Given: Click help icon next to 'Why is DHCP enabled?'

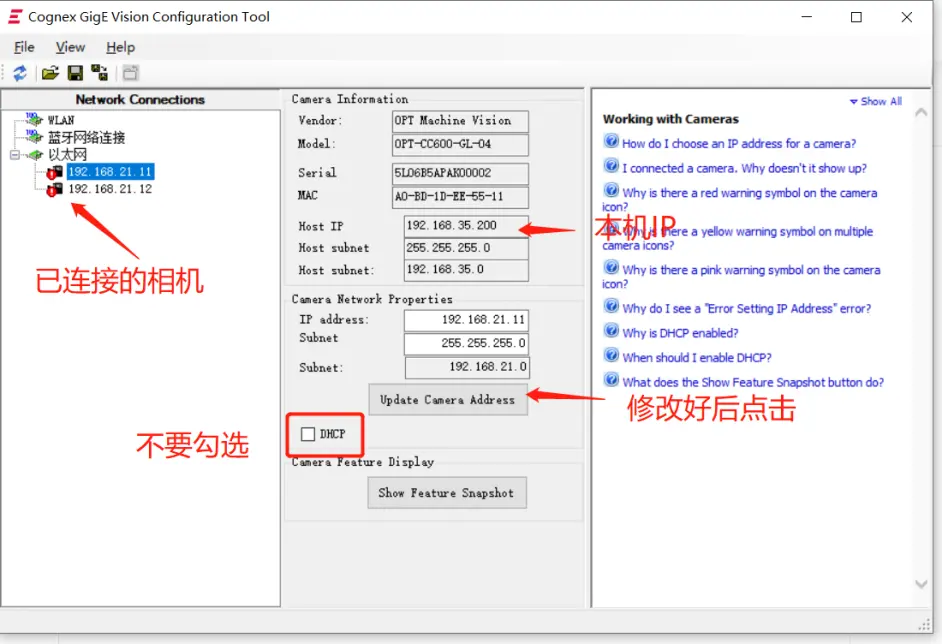Looking at the screenshot, I should point(611,330).
